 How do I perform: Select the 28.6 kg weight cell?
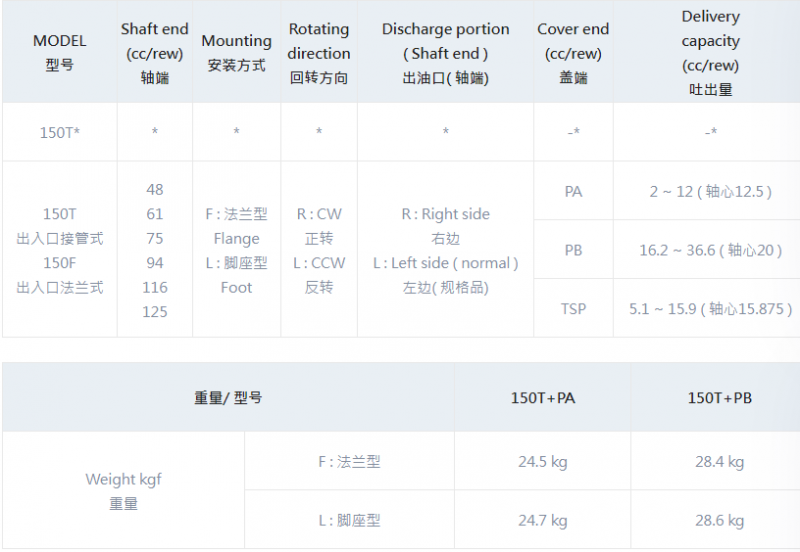coord(719,520)
